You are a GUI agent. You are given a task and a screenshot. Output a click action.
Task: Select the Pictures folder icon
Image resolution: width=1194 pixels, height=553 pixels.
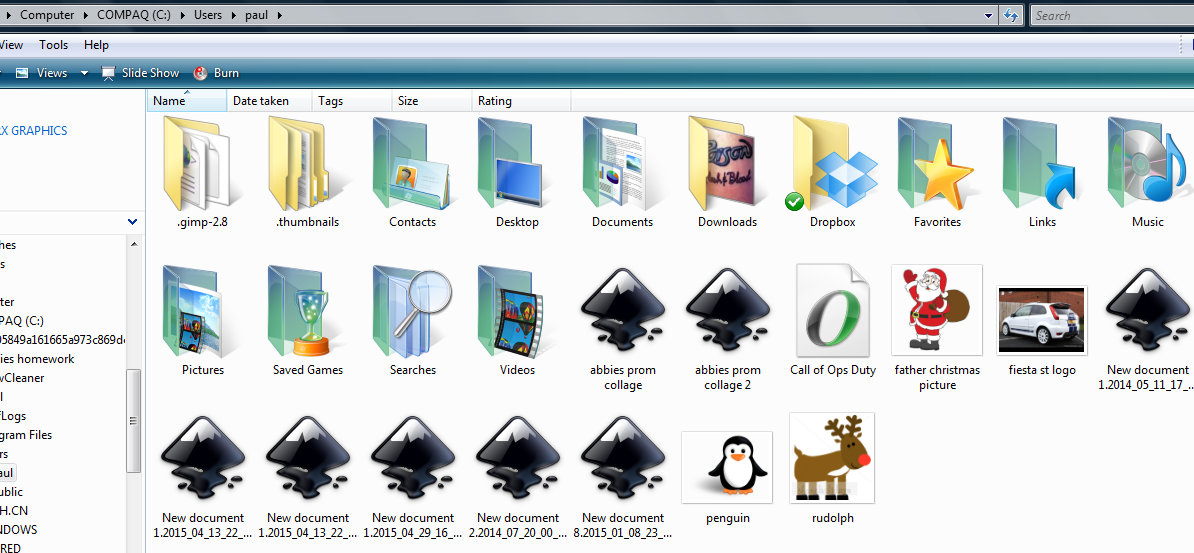[x=200, y=312]
